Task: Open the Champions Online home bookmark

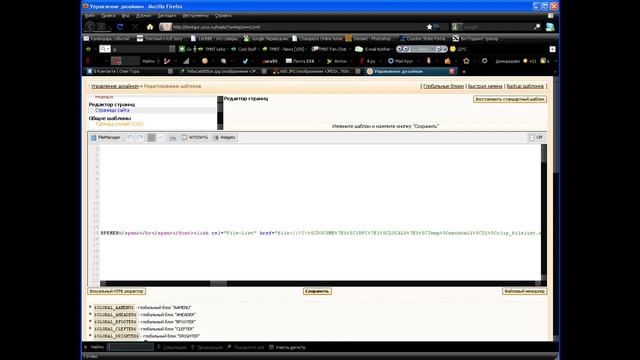Action: (317, 38)
